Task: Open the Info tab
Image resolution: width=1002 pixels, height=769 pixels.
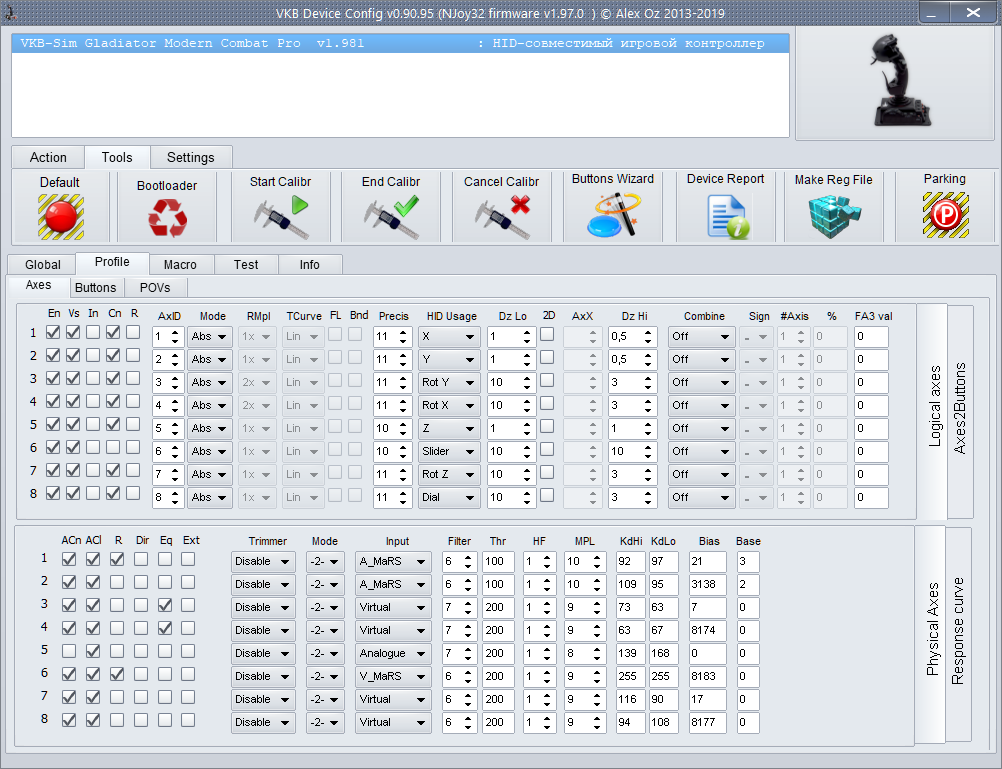Action: tap(309, 265)
